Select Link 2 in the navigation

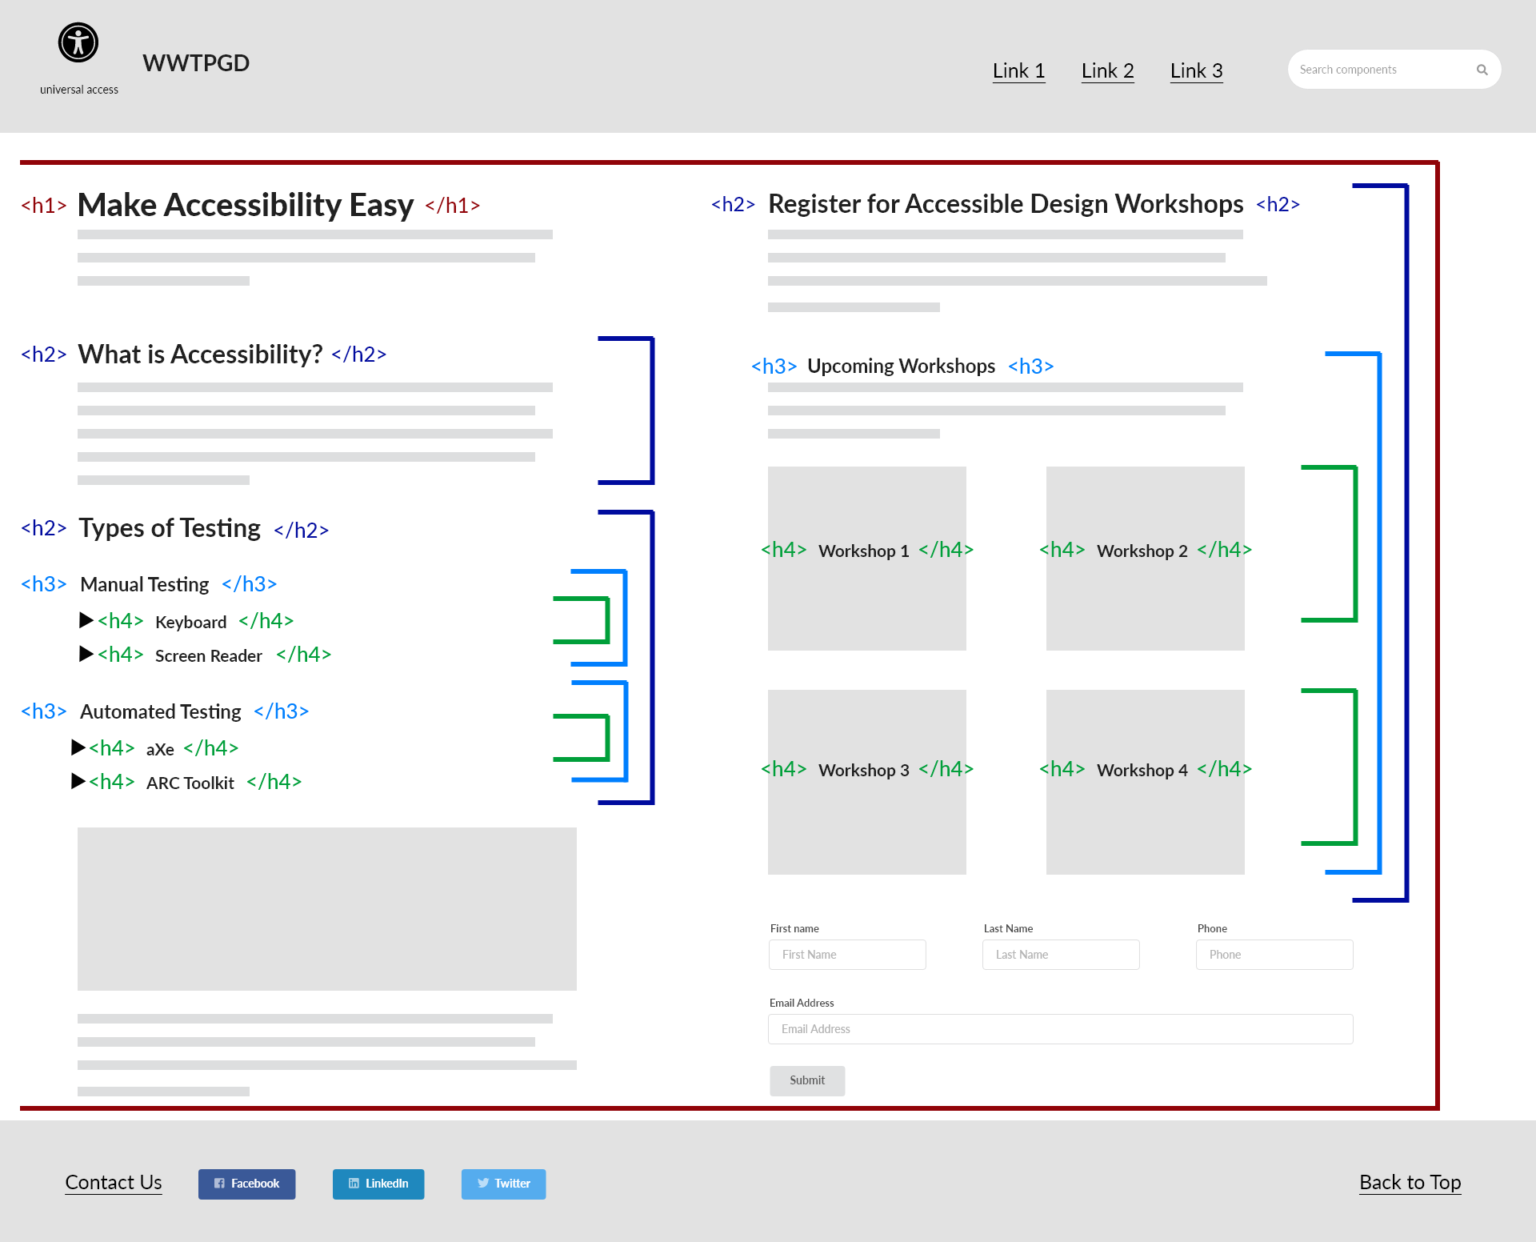coord(1107,71)
